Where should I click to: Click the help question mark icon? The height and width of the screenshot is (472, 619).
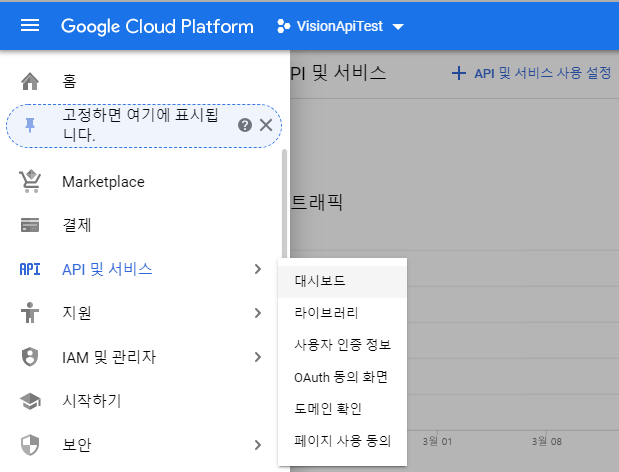245,125
